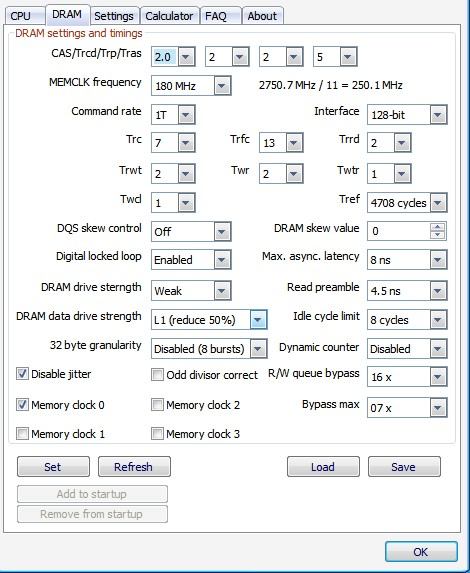Open the R/W queue bypass dropdown
The width and height of the screenshot is (470, 573).
407,377
